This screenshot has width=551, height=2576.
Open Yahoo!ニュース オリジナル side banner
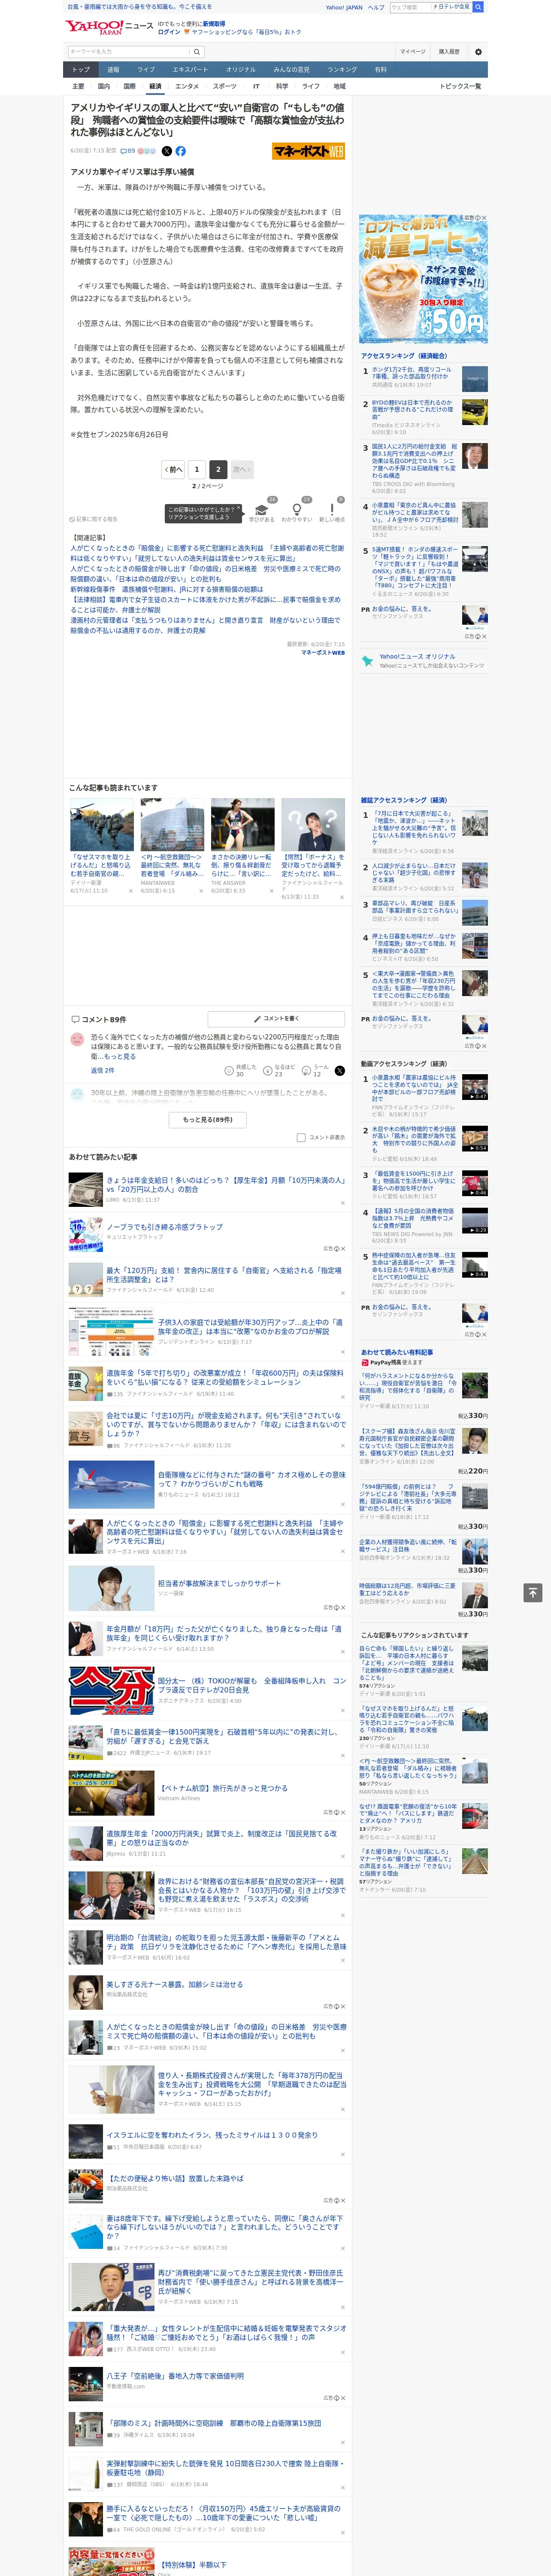423,661
